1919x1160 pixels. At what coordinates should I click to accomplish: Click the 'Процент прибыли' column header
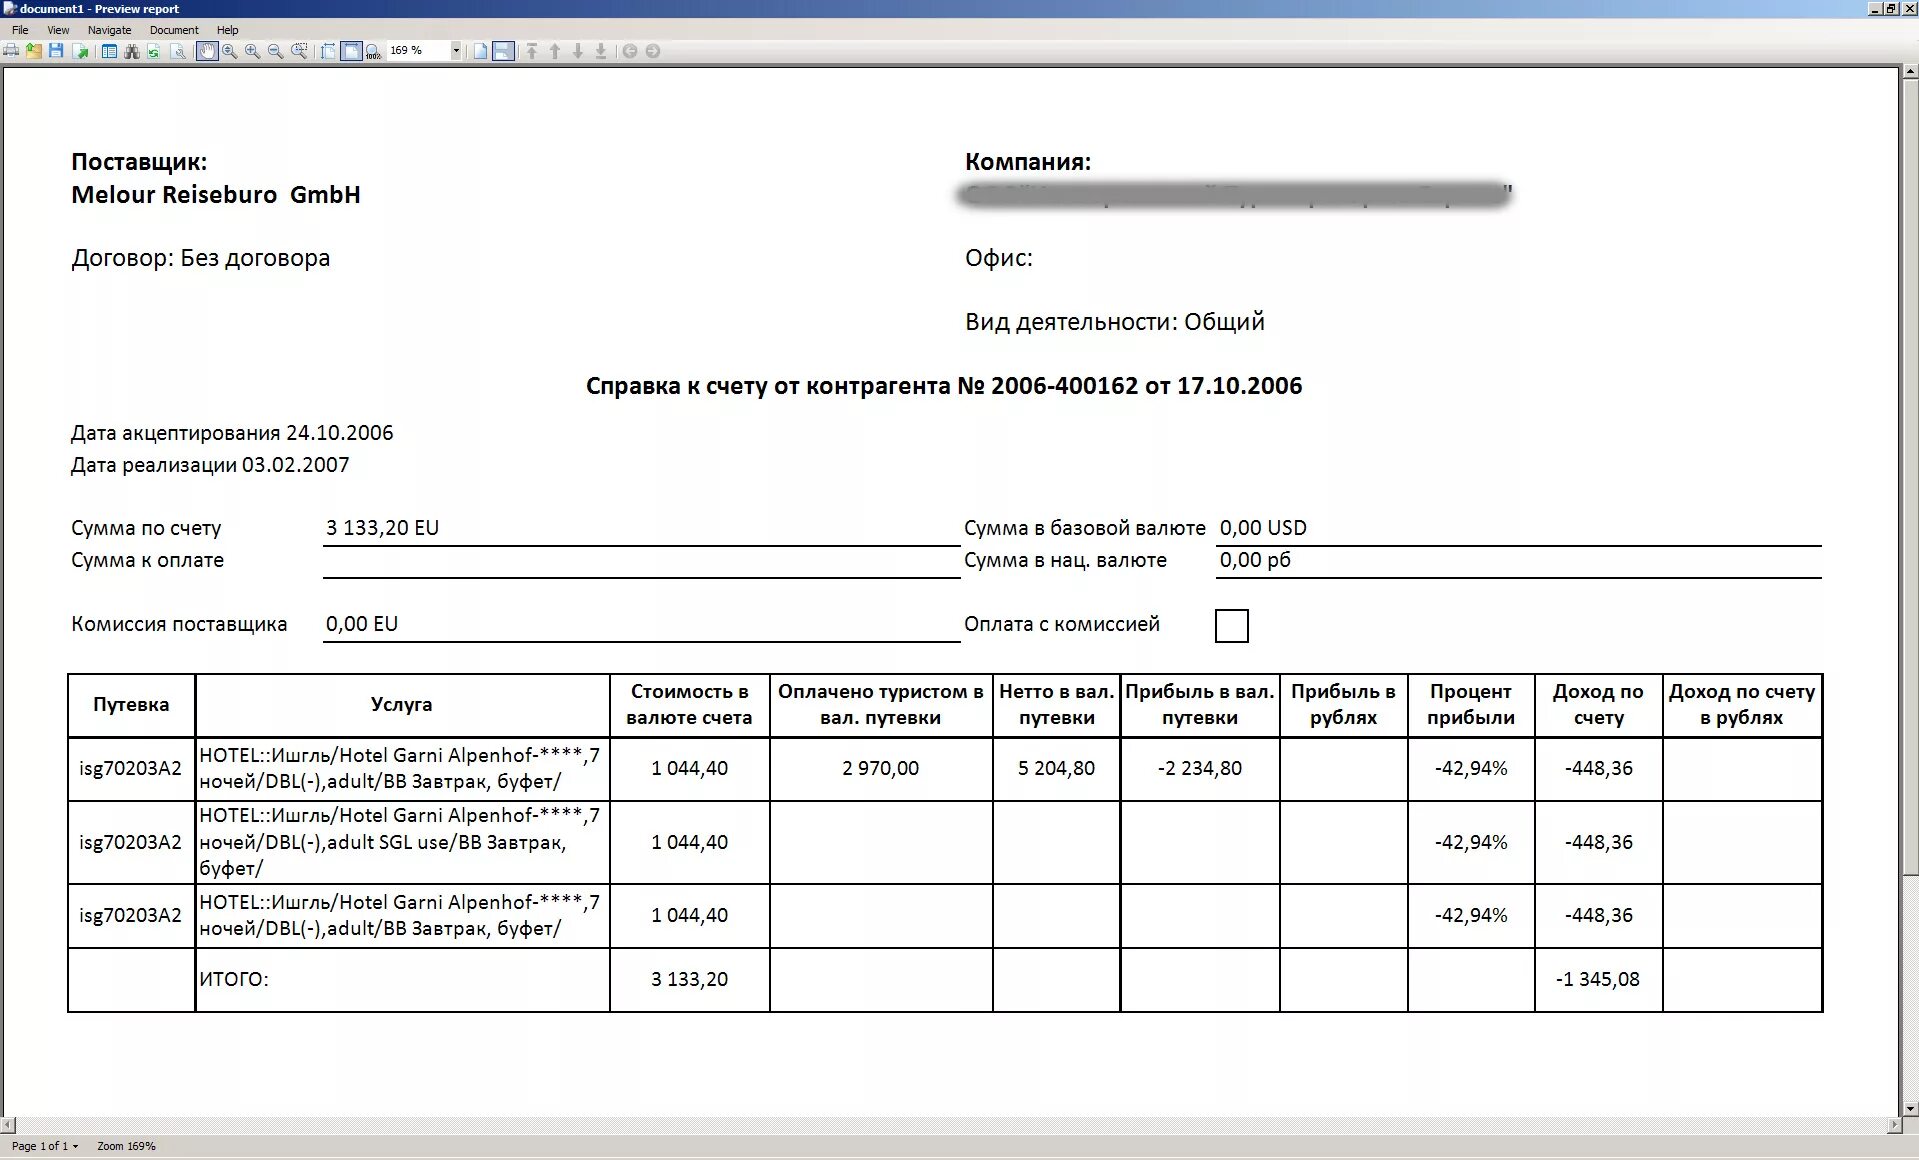click(1471, 705)
